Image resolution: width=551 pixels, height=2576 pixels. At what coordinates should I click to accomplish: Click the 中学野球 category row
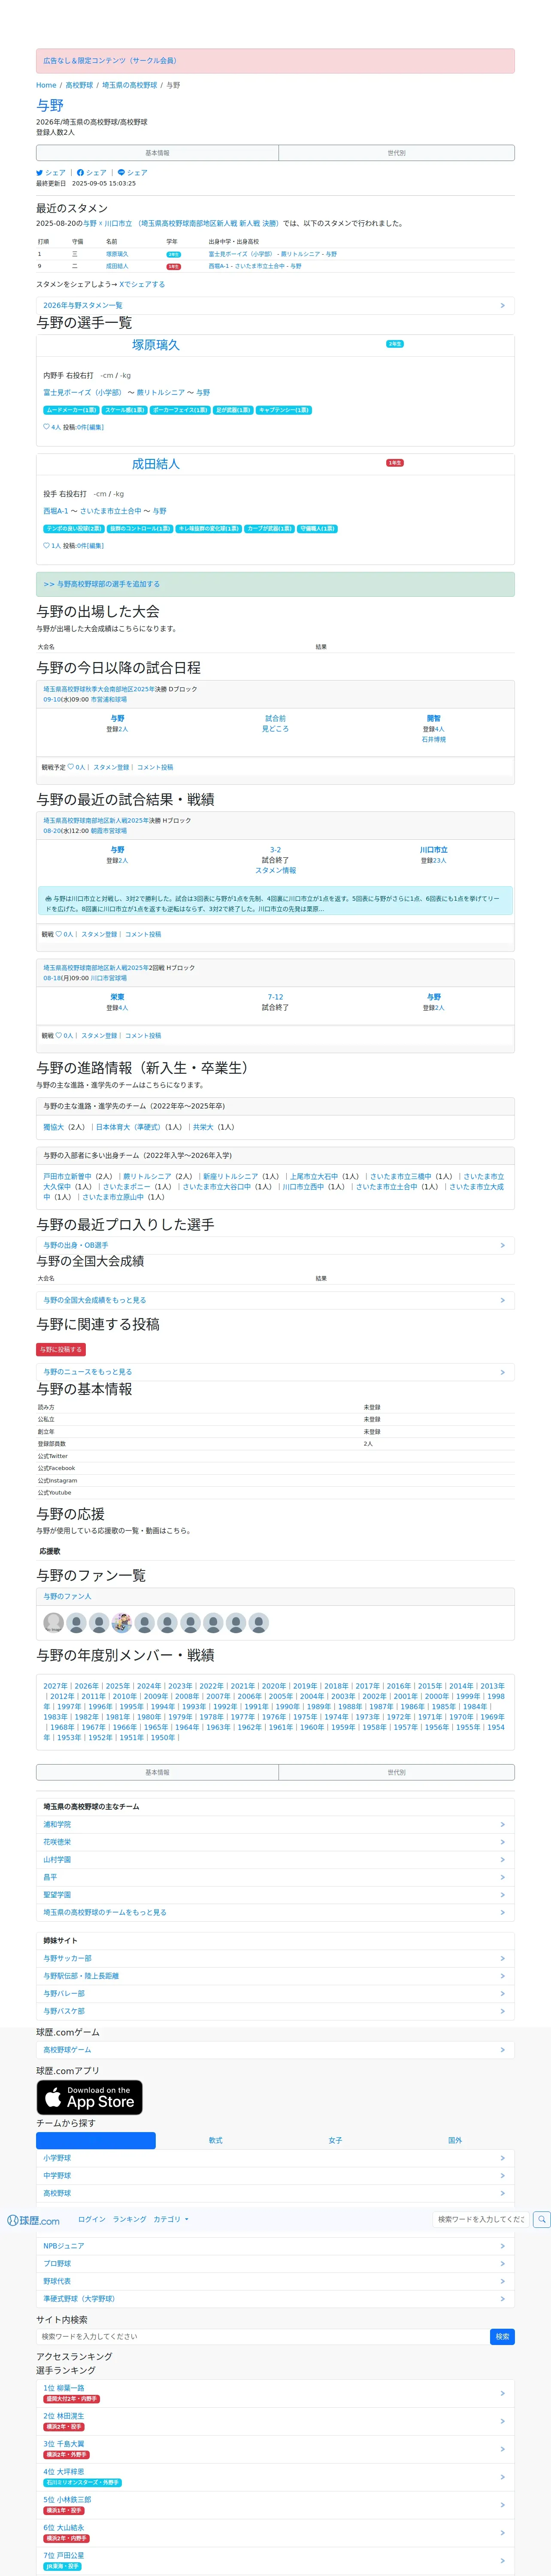click(275, 2176)
